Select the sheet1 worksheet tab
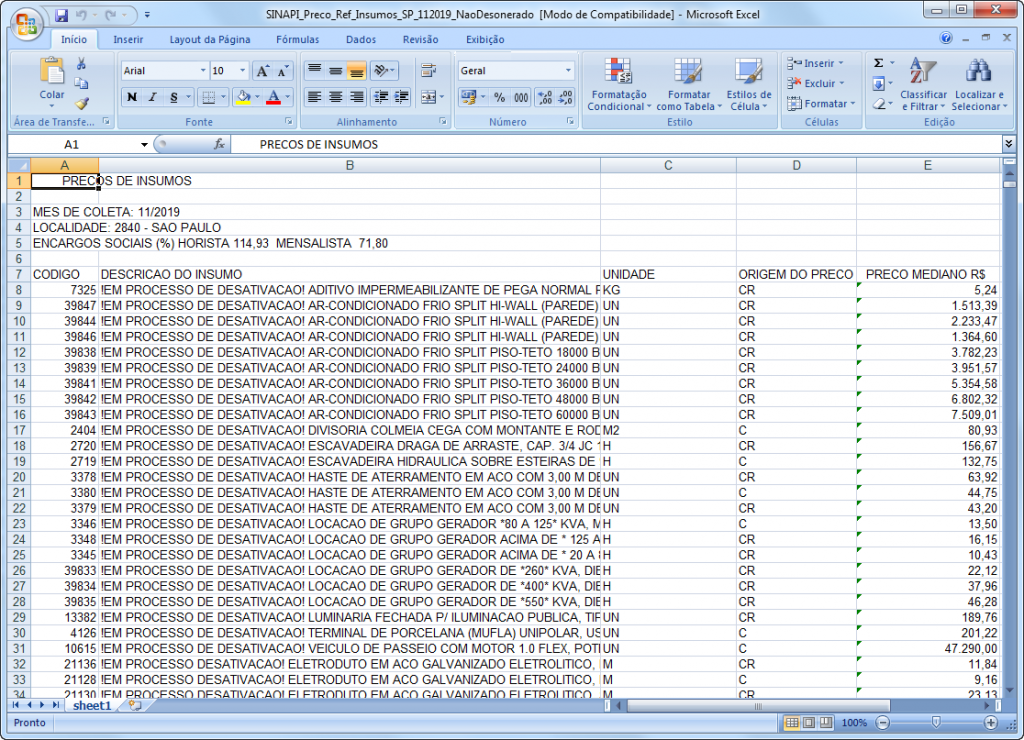 point(92,705)
